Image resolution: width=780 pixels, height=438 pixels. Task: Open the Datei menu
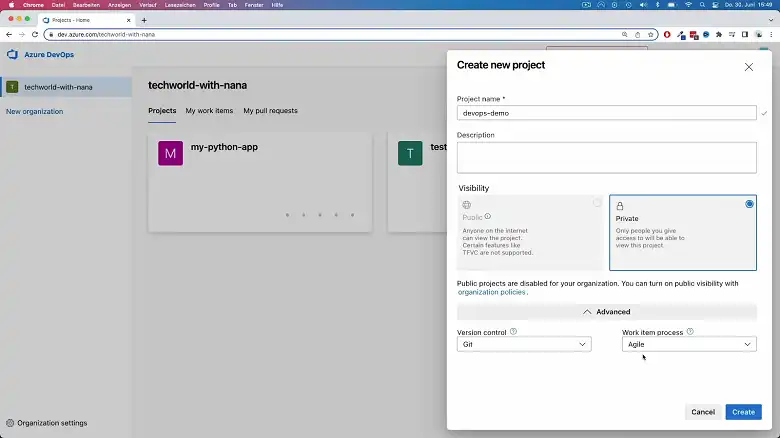(58, 5)
